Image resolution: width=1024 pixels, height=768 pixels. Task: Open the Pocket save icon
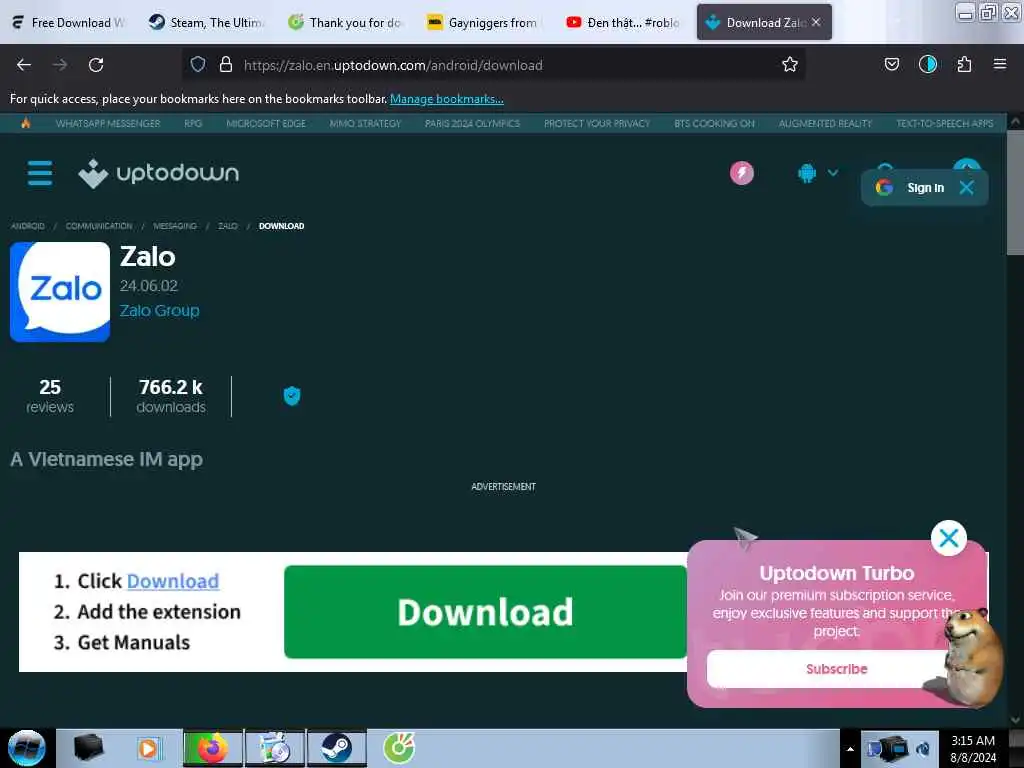click(x=891, y=64)
